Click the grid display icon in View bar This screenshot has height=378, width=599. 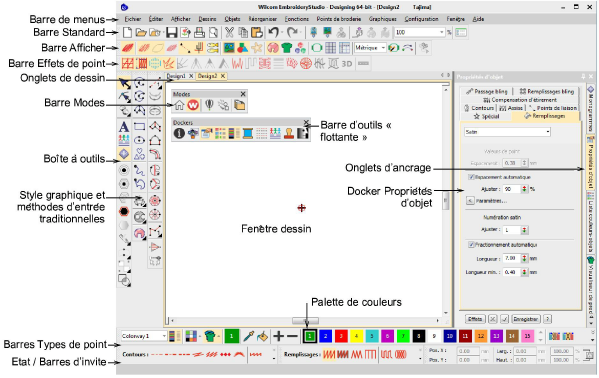tap(330, 48)
